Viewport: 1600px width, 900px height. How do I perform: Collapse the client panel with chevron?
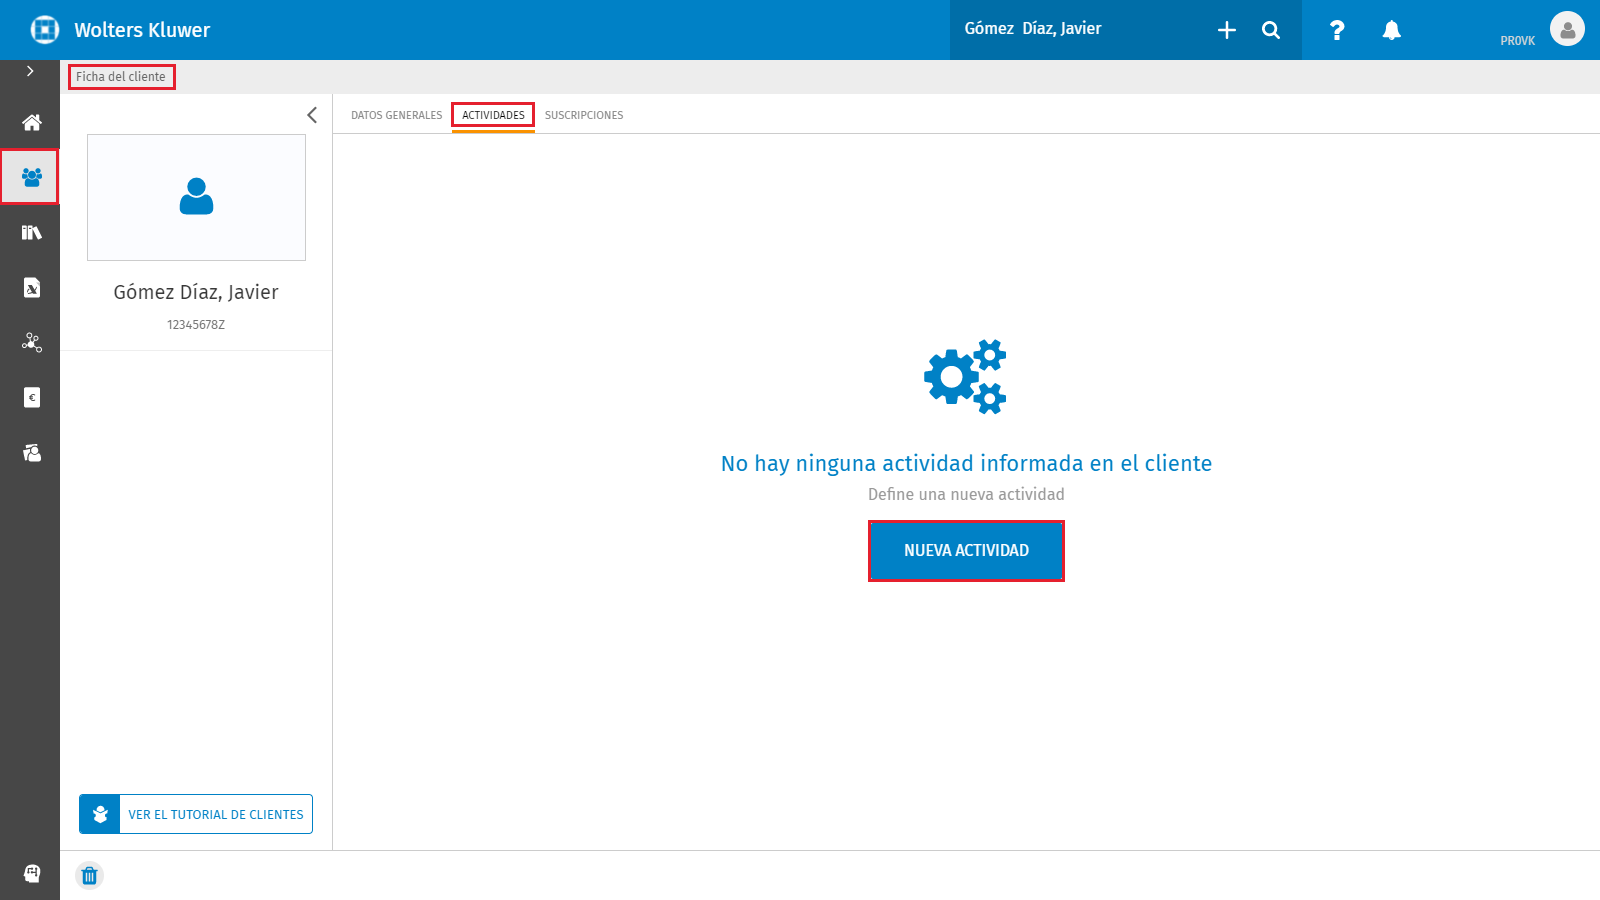(x=312, y=115)
